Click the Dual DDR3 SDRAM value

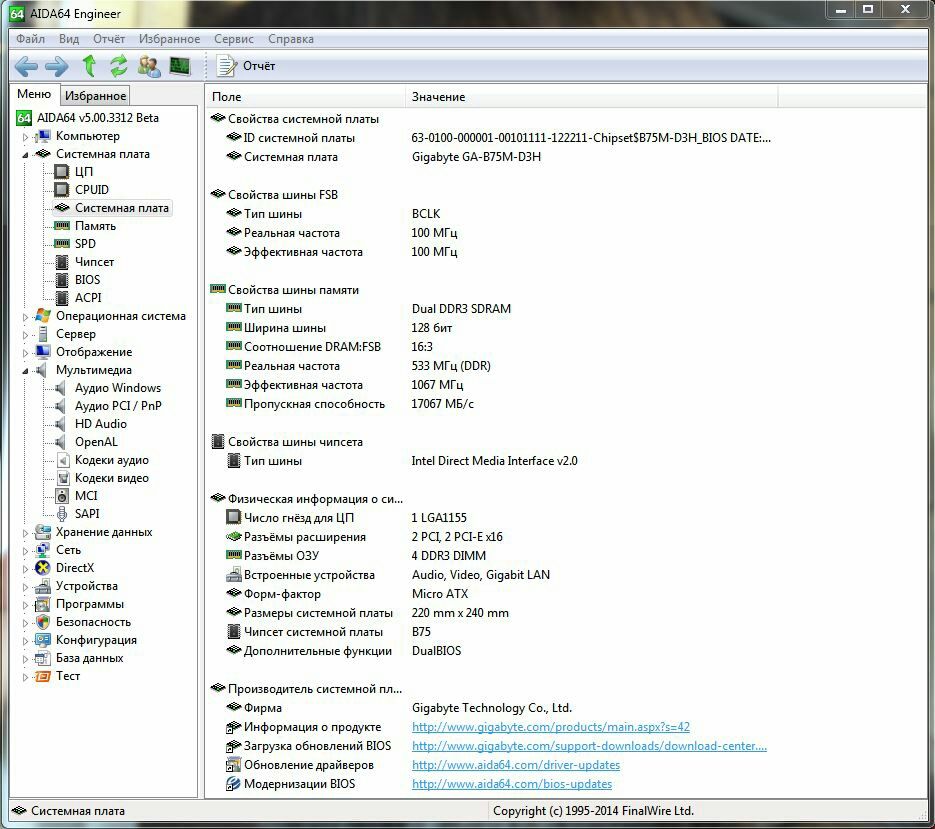[461, 309]
